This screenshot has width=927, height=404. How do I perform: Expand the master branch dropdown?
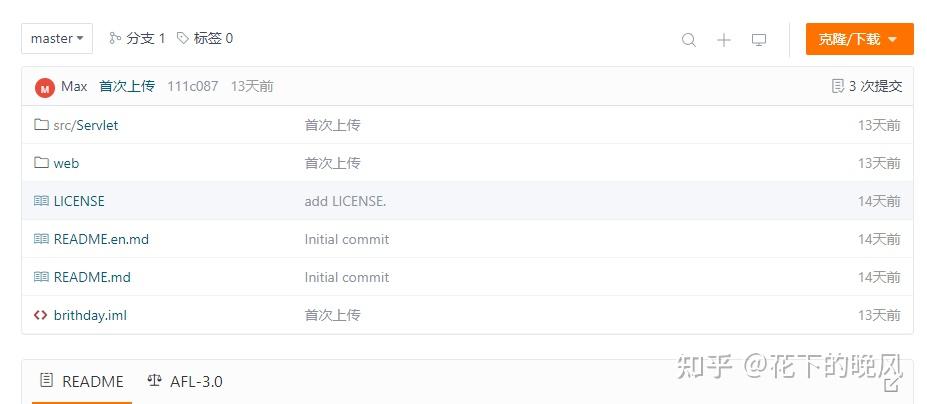(57, 39)
